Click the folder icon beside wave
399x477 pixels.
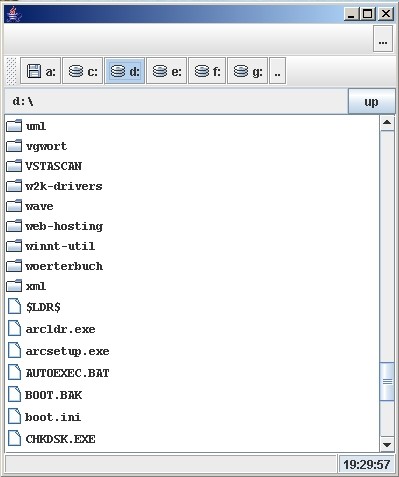14,206
